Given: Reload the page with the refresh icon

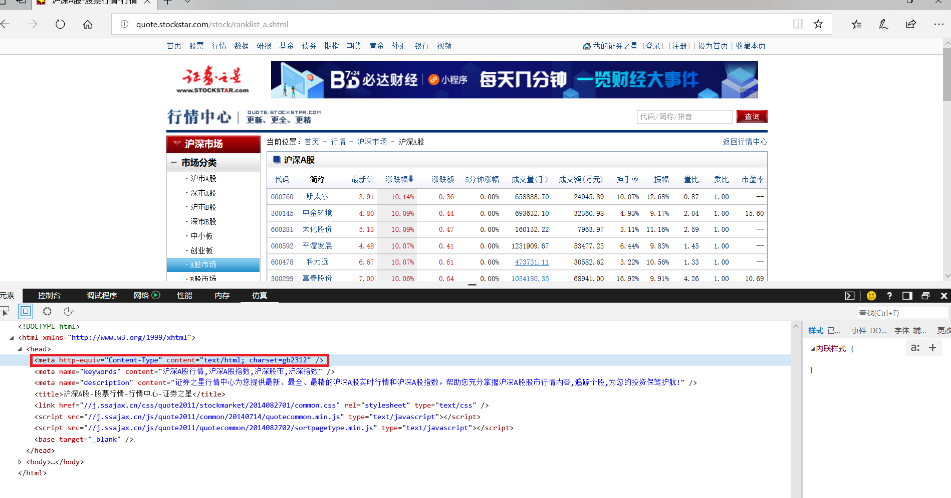Looking at the screenshot, I should coord(60,24).
